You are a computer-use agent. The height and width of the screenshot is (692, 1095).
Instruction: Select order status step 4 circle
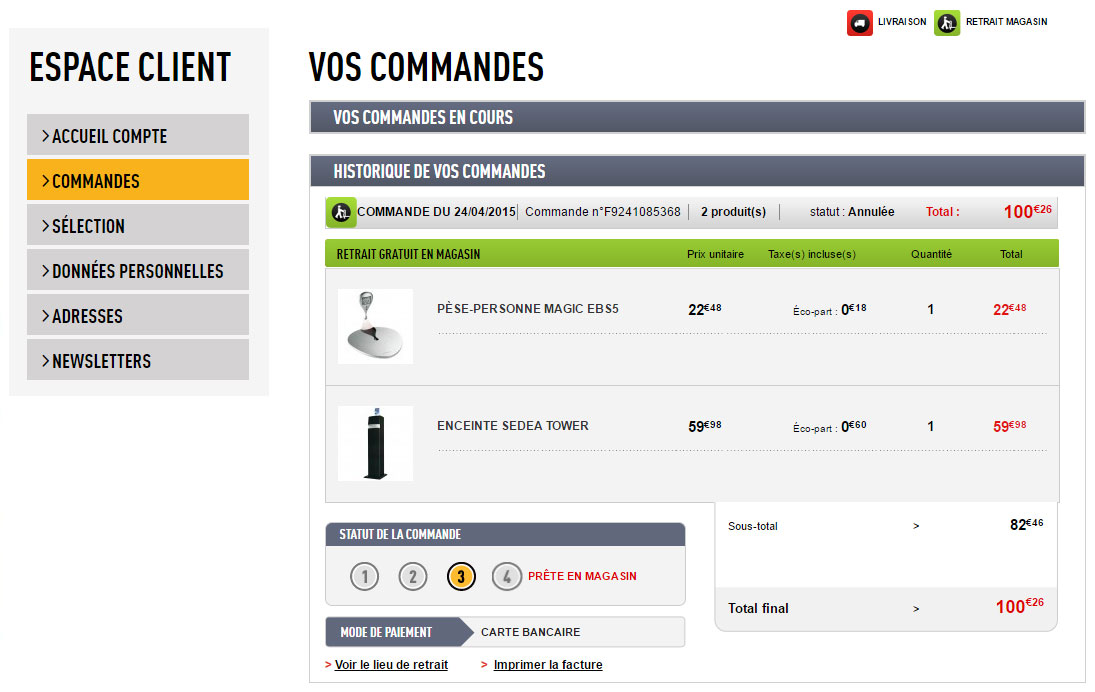[x=507, y=576]
